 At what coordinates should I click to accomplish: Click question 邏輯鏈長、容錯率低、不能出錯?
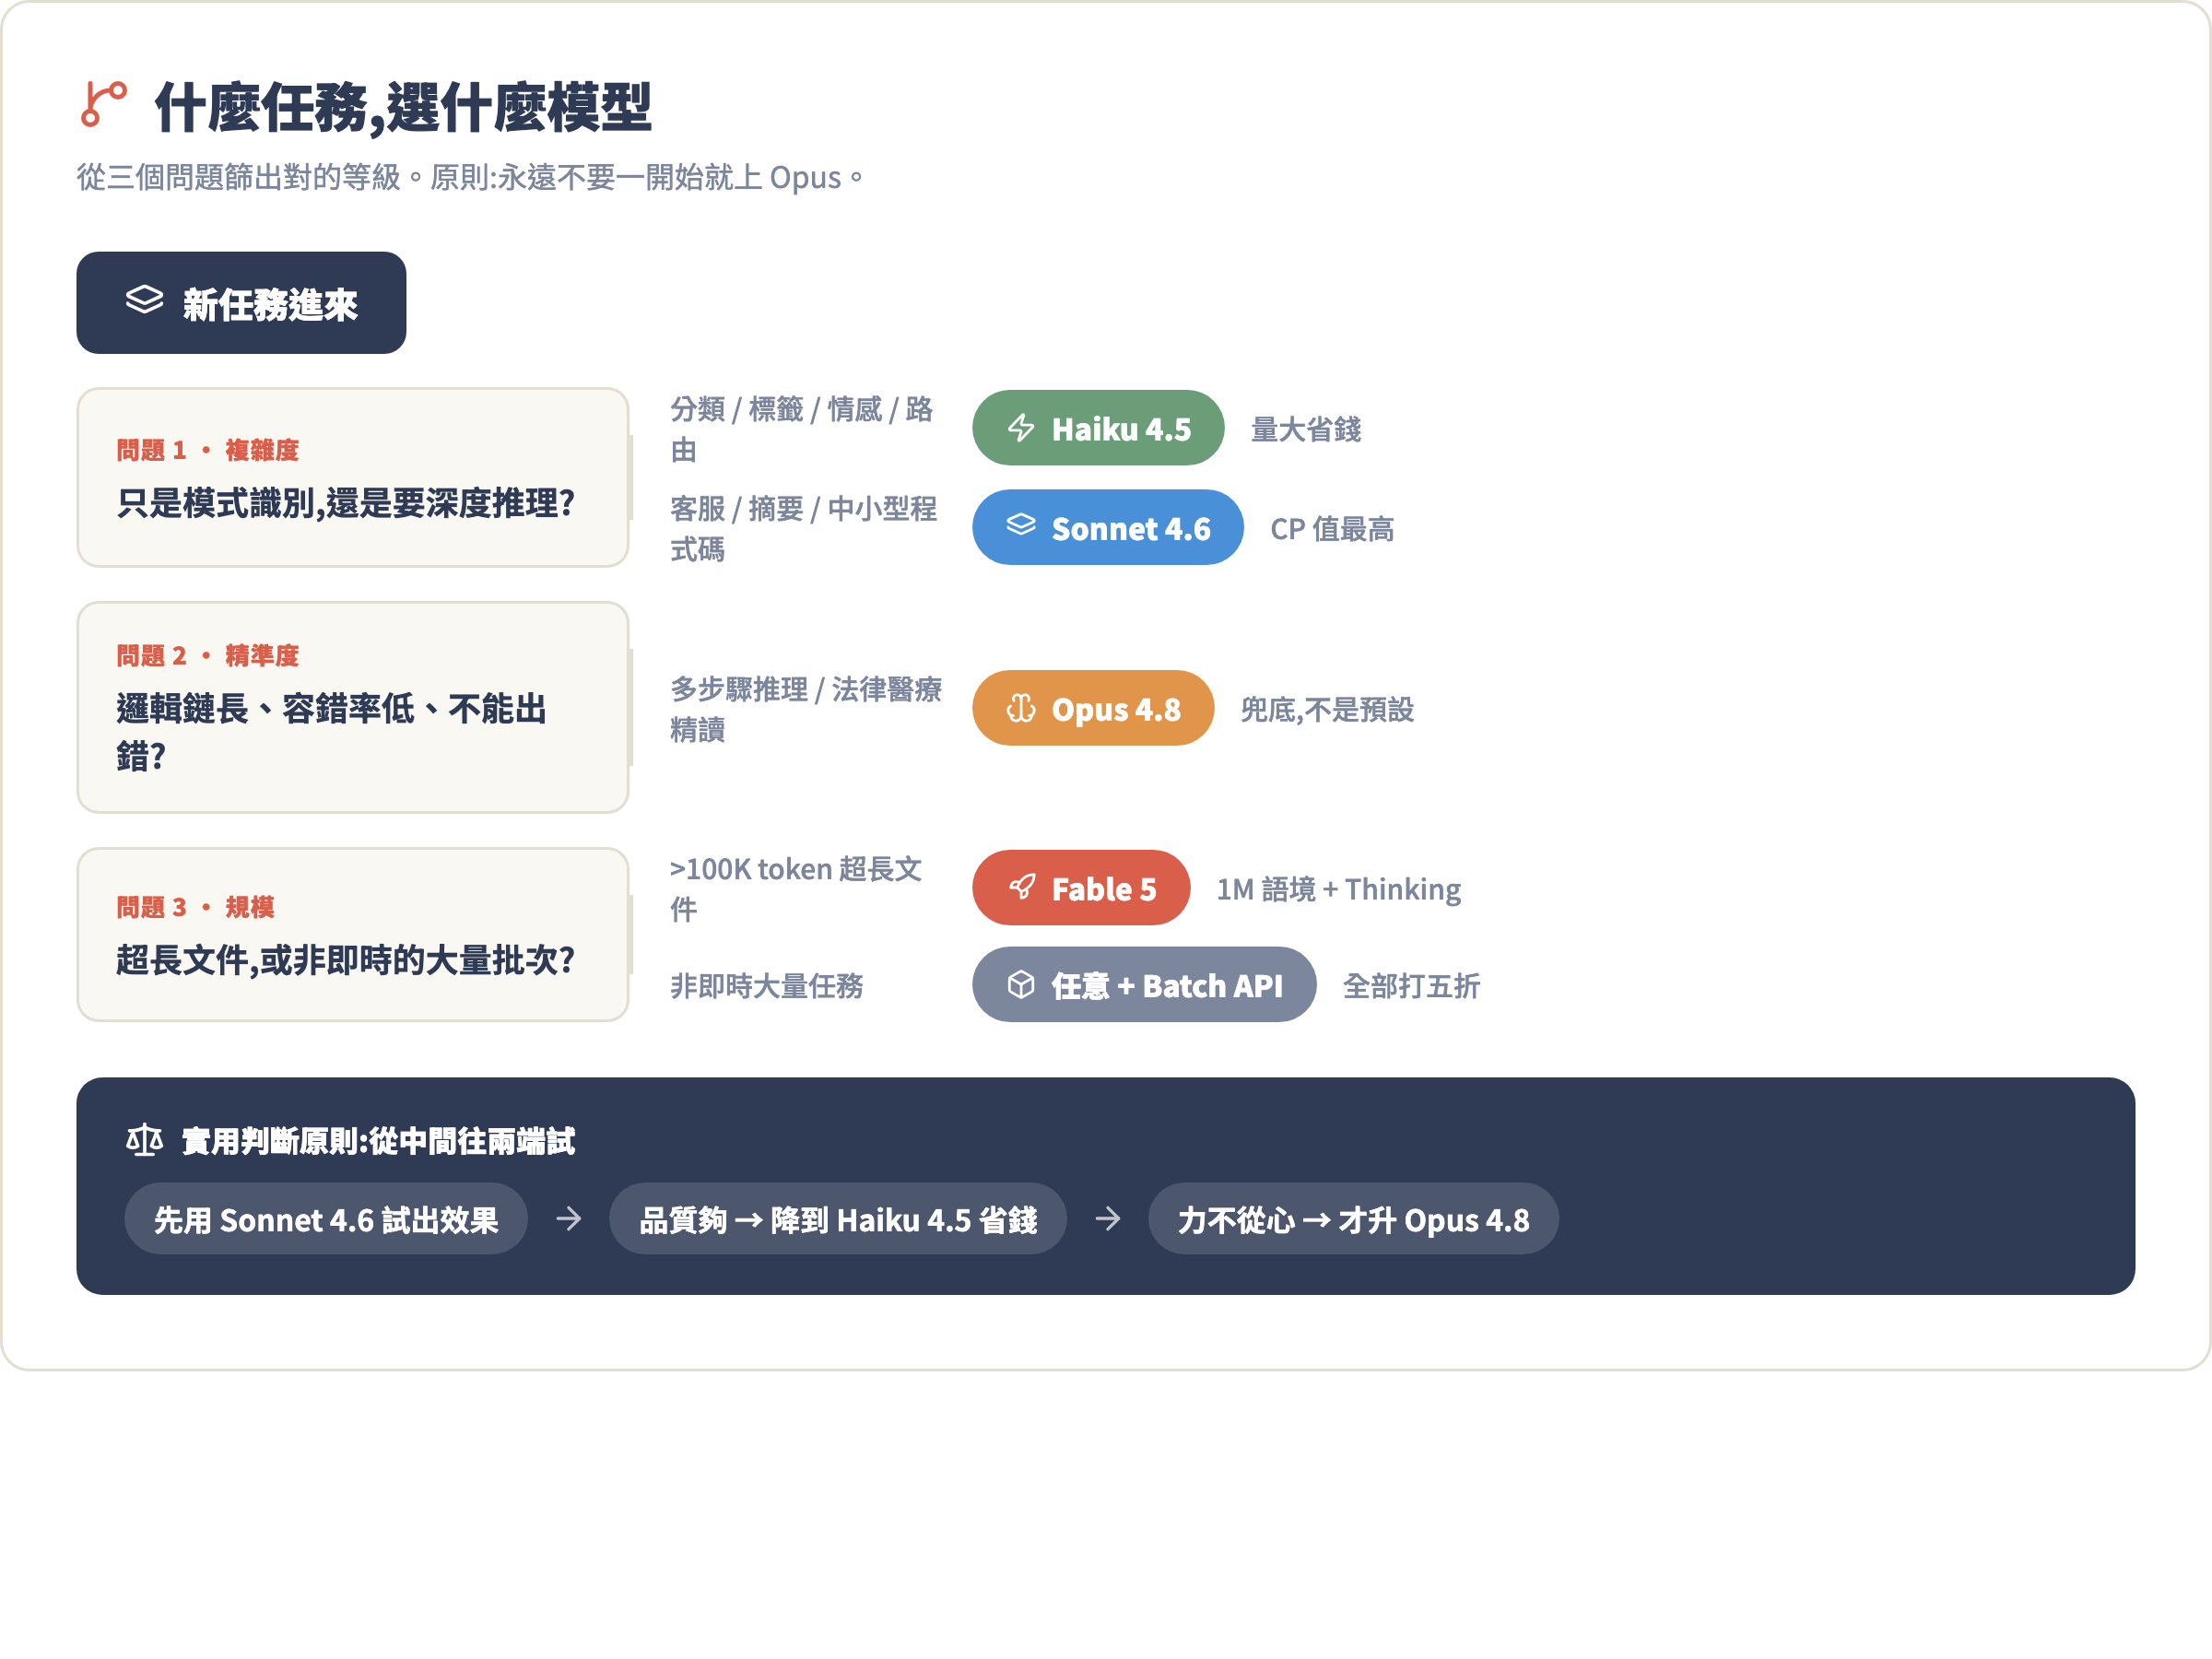click(332, 732)
